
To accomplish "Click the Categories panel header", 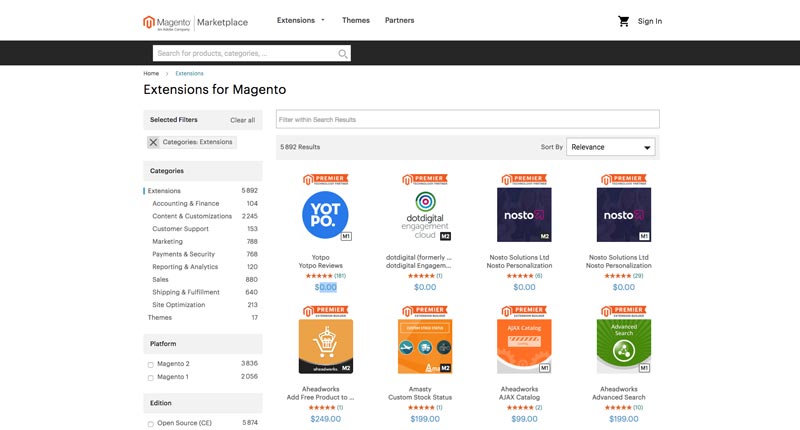I will 203,171.
